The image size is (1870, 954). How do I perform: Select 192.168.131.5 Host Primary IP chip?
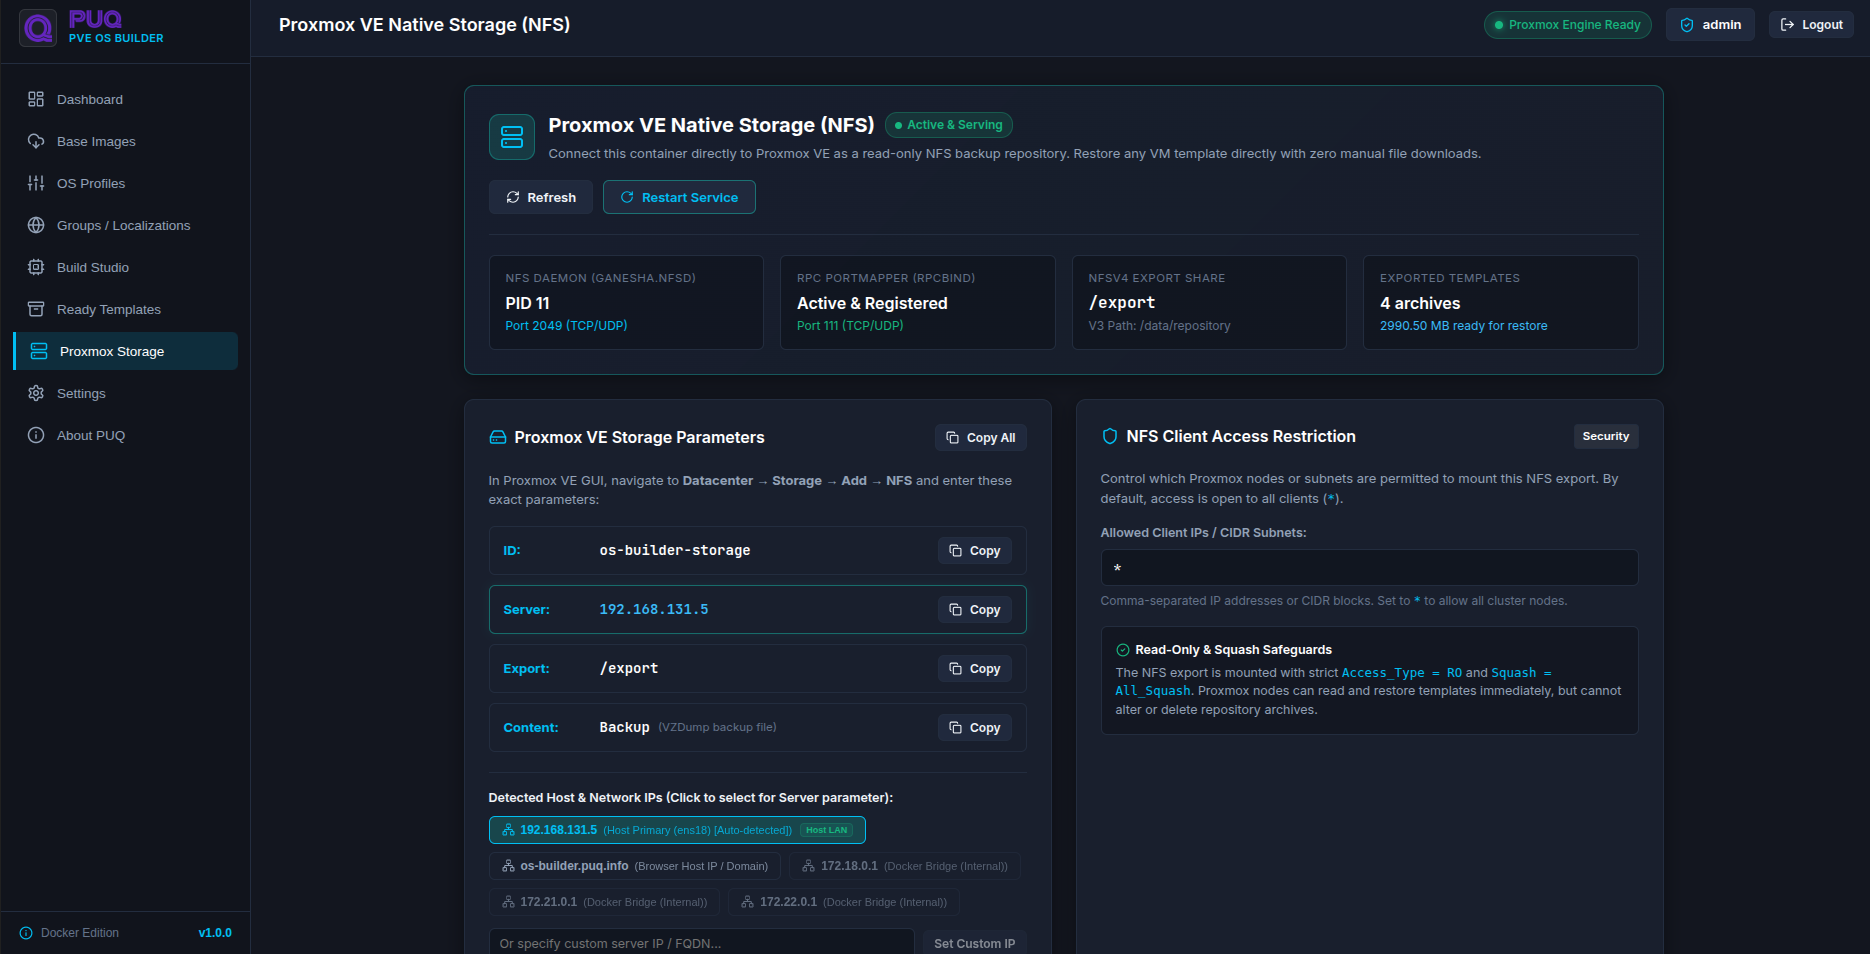tap(677, 830)
